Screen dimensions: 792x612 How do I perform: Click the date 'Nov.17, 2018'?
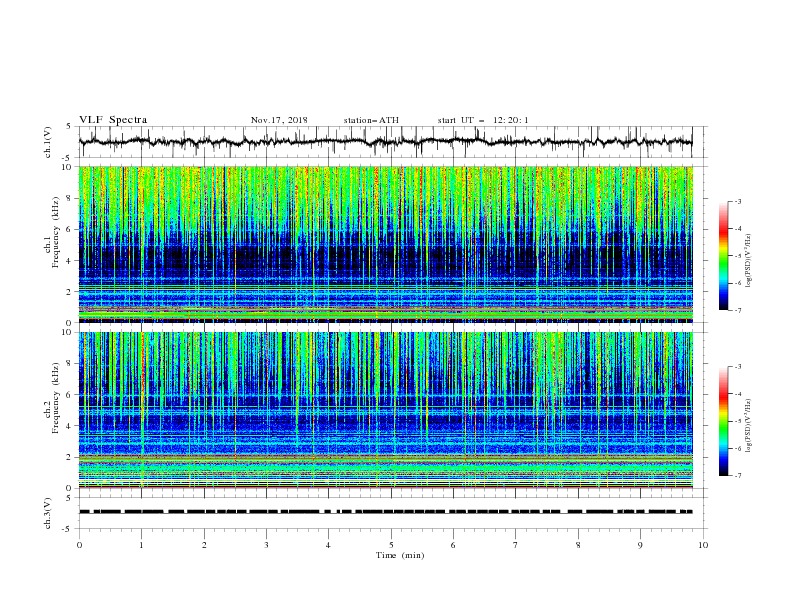(x=279, y=120)
